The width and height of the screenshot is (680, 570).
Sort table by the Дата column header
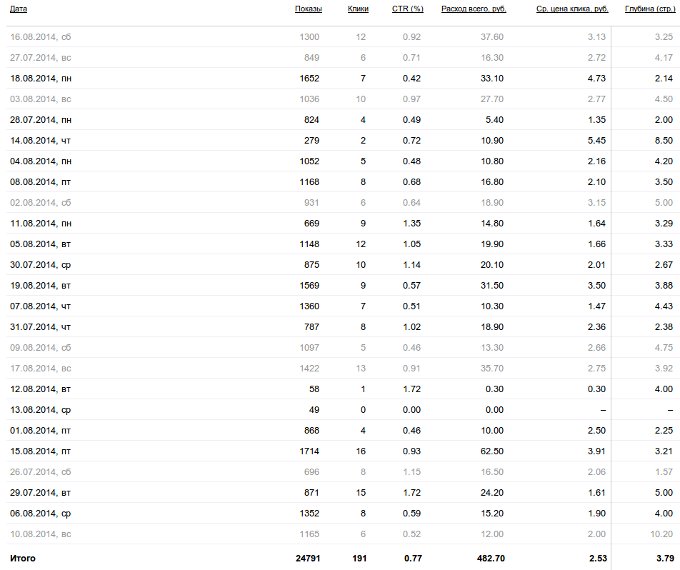pos(18,9)
